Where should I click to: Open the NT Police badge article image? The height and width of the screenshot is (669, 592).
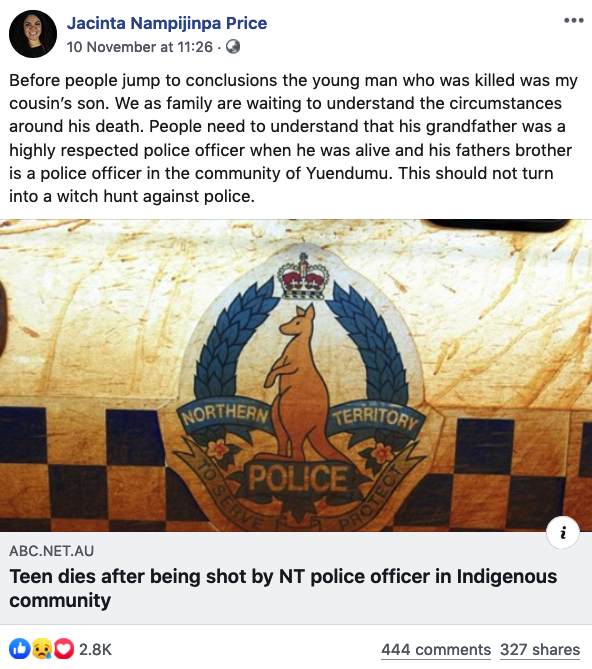click(x=296, y=375)
